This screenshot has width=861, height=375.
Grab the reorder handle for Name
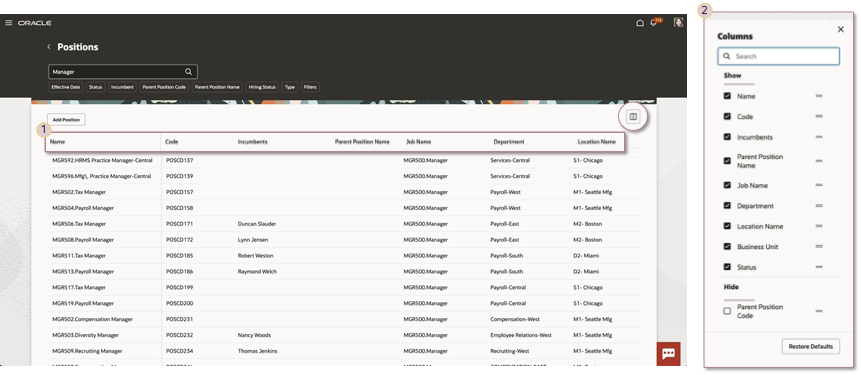(819, 96)
